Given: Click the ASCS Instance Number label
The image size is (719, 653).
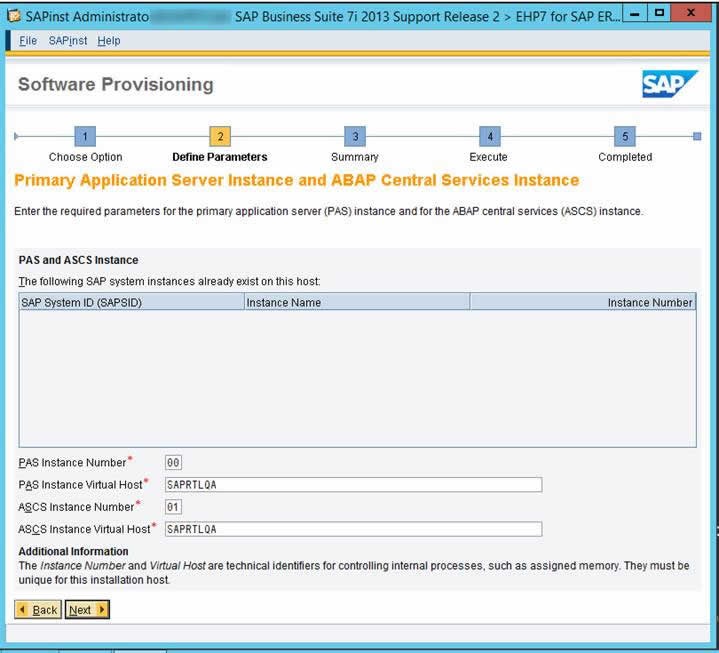Looking at the screenshot, I should pyautogui.click(x=76, y=507).
